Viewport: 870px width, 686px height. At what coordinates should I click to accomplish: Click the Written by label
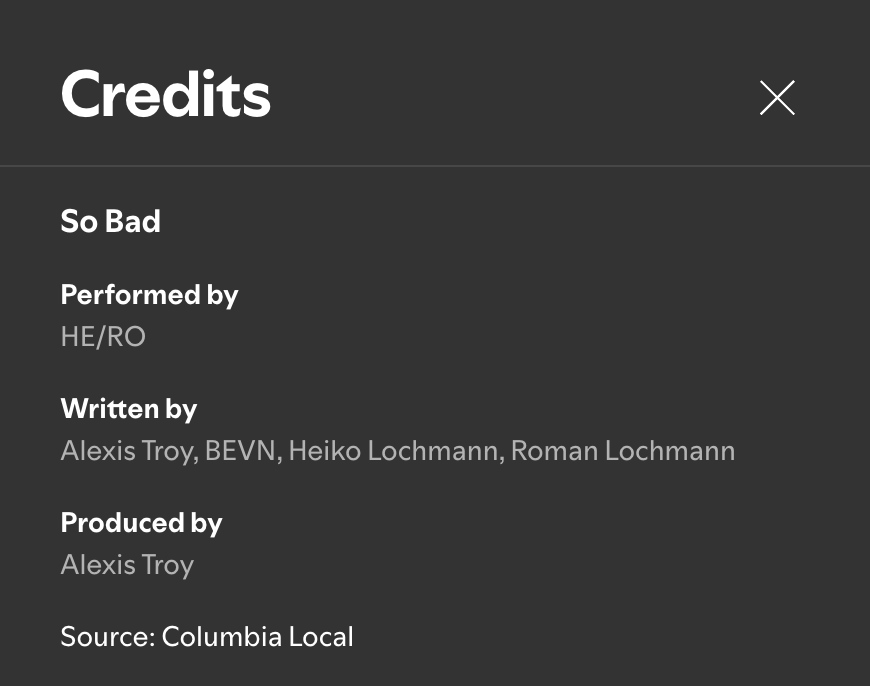click(128, 409)
